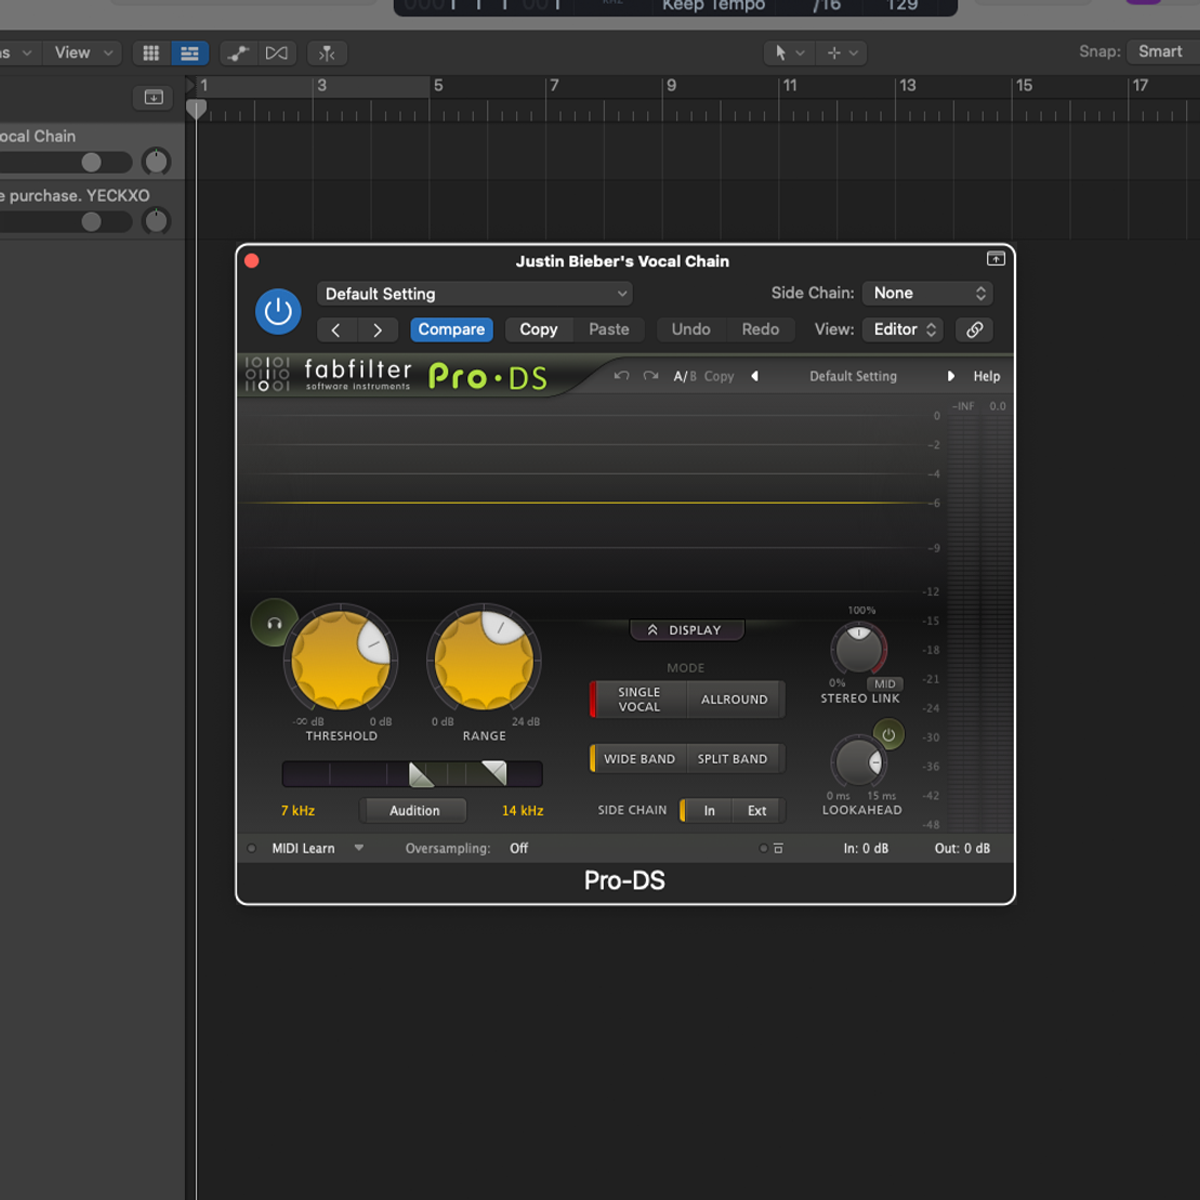Open the FabFilter Help menu

[x=986, y=376]
